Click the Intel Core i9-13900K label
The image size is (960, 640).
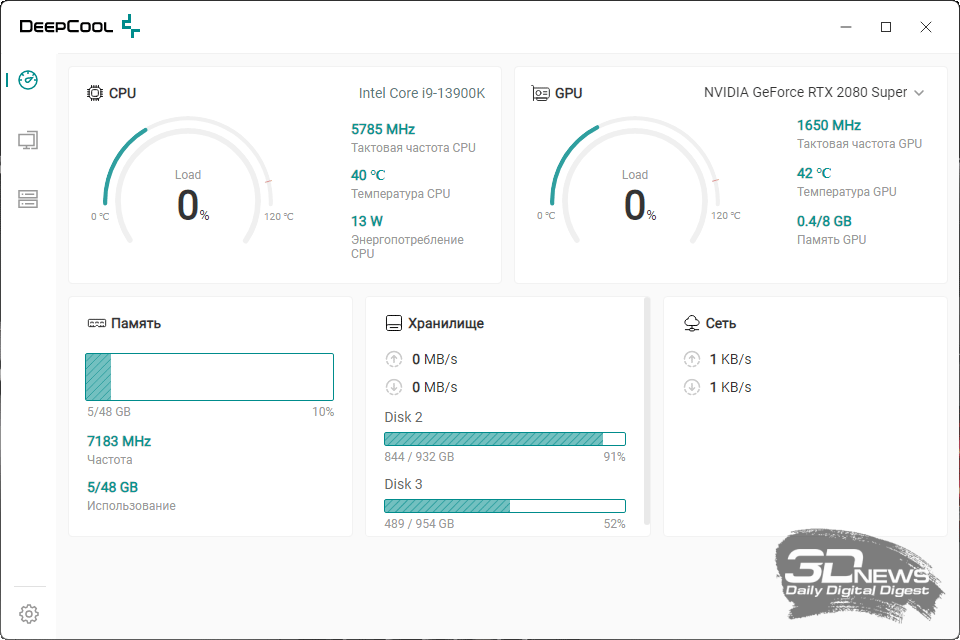[x=422, y=93]
